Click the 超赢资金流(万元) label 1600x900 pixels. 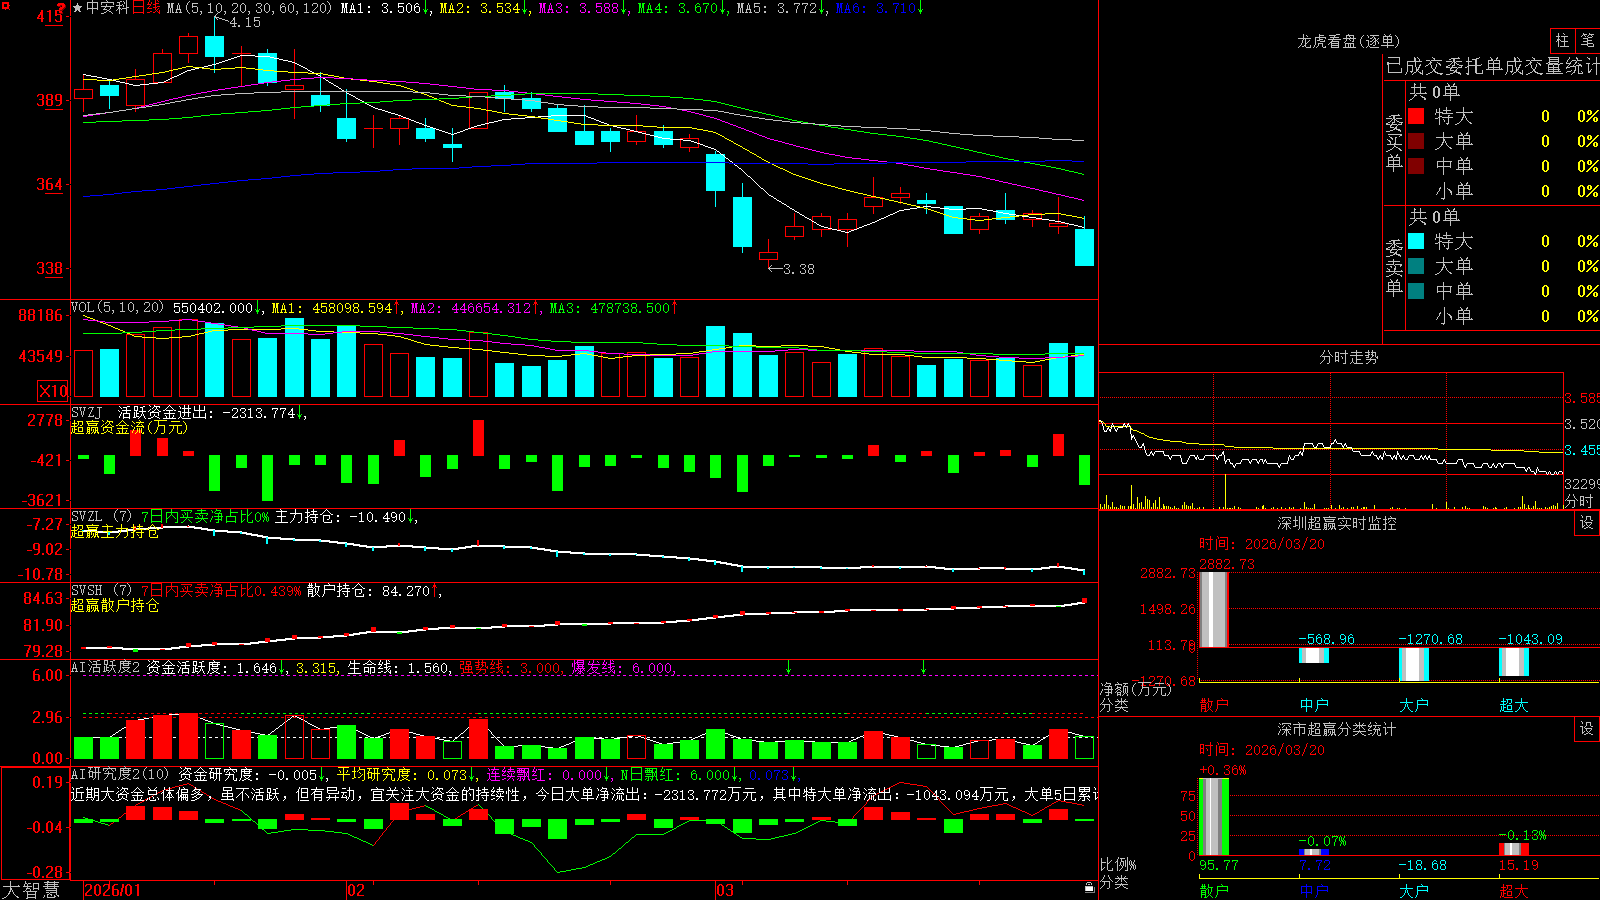point(129,427)
